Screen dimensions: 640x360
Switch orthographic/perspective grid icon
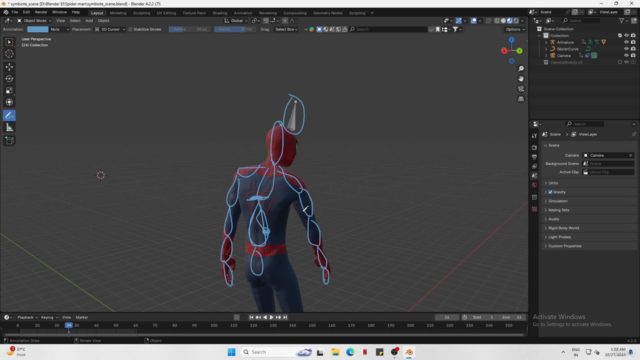point(521,99)
